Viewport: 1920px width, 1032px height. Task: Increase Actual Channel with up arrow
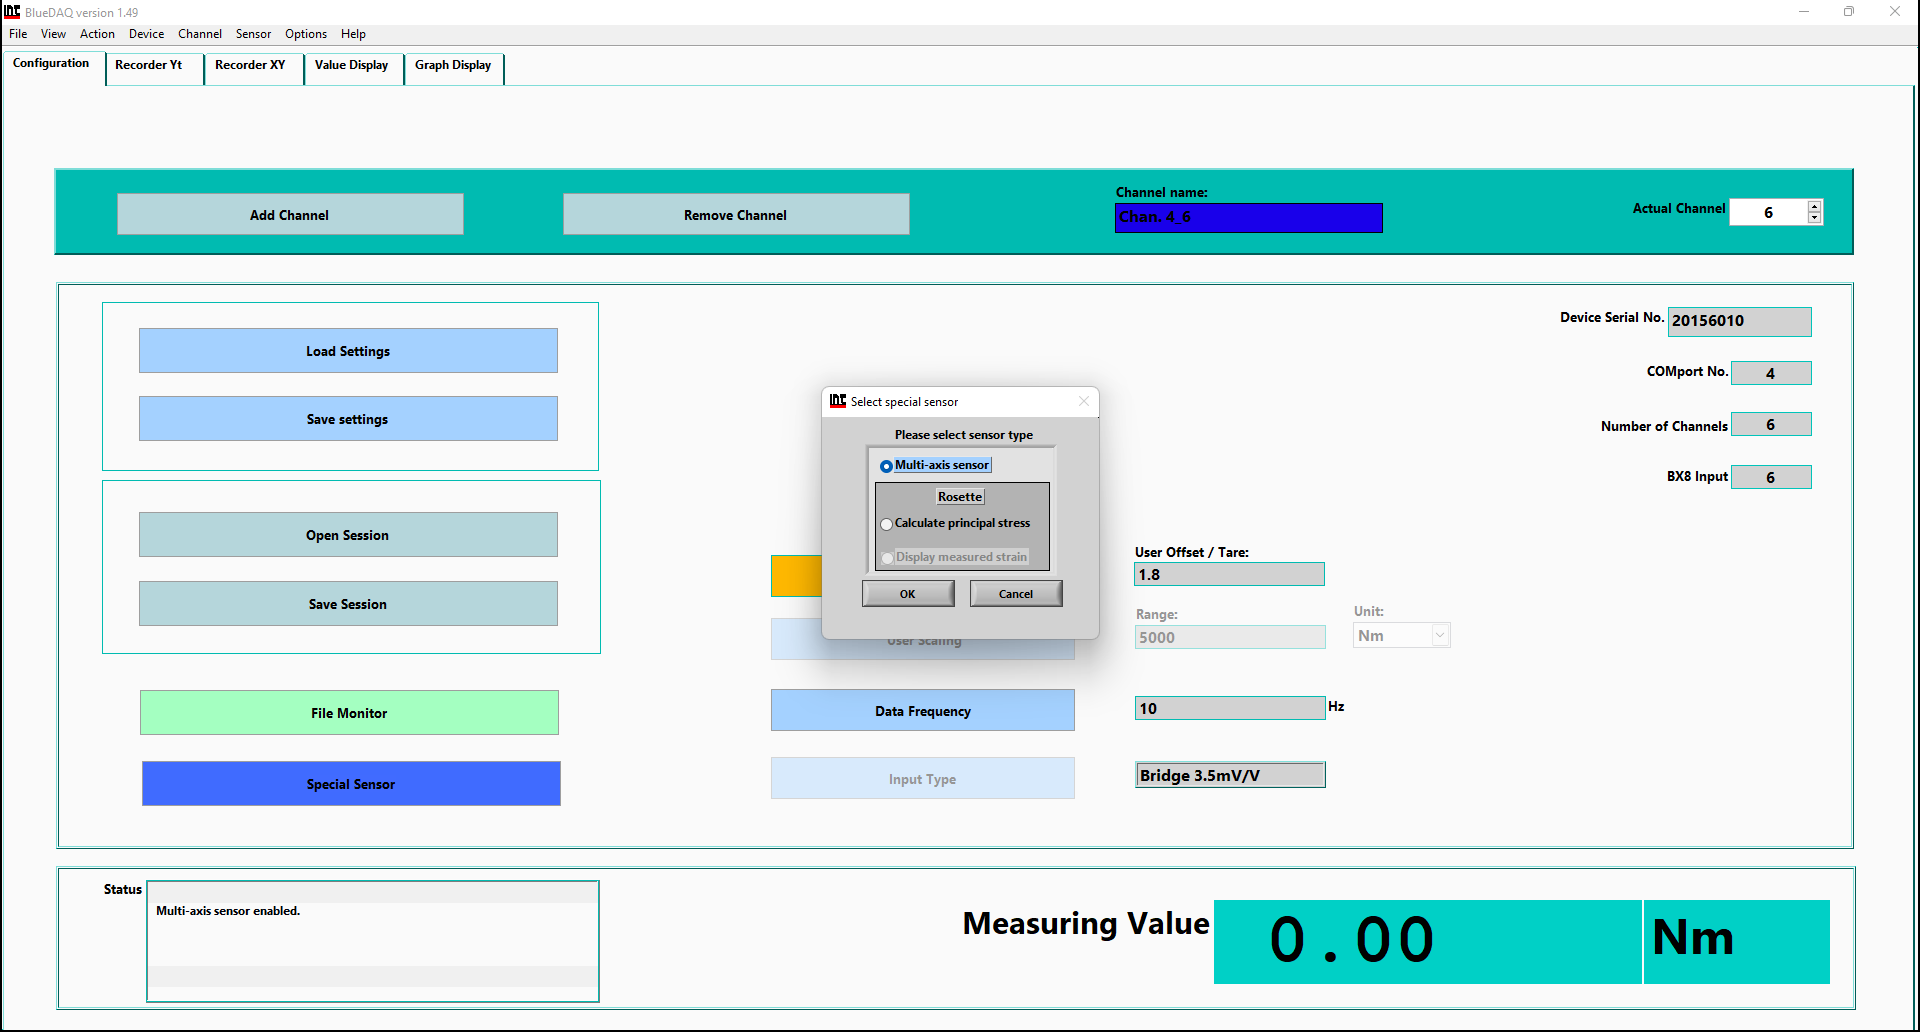[x=1814, y=206]
